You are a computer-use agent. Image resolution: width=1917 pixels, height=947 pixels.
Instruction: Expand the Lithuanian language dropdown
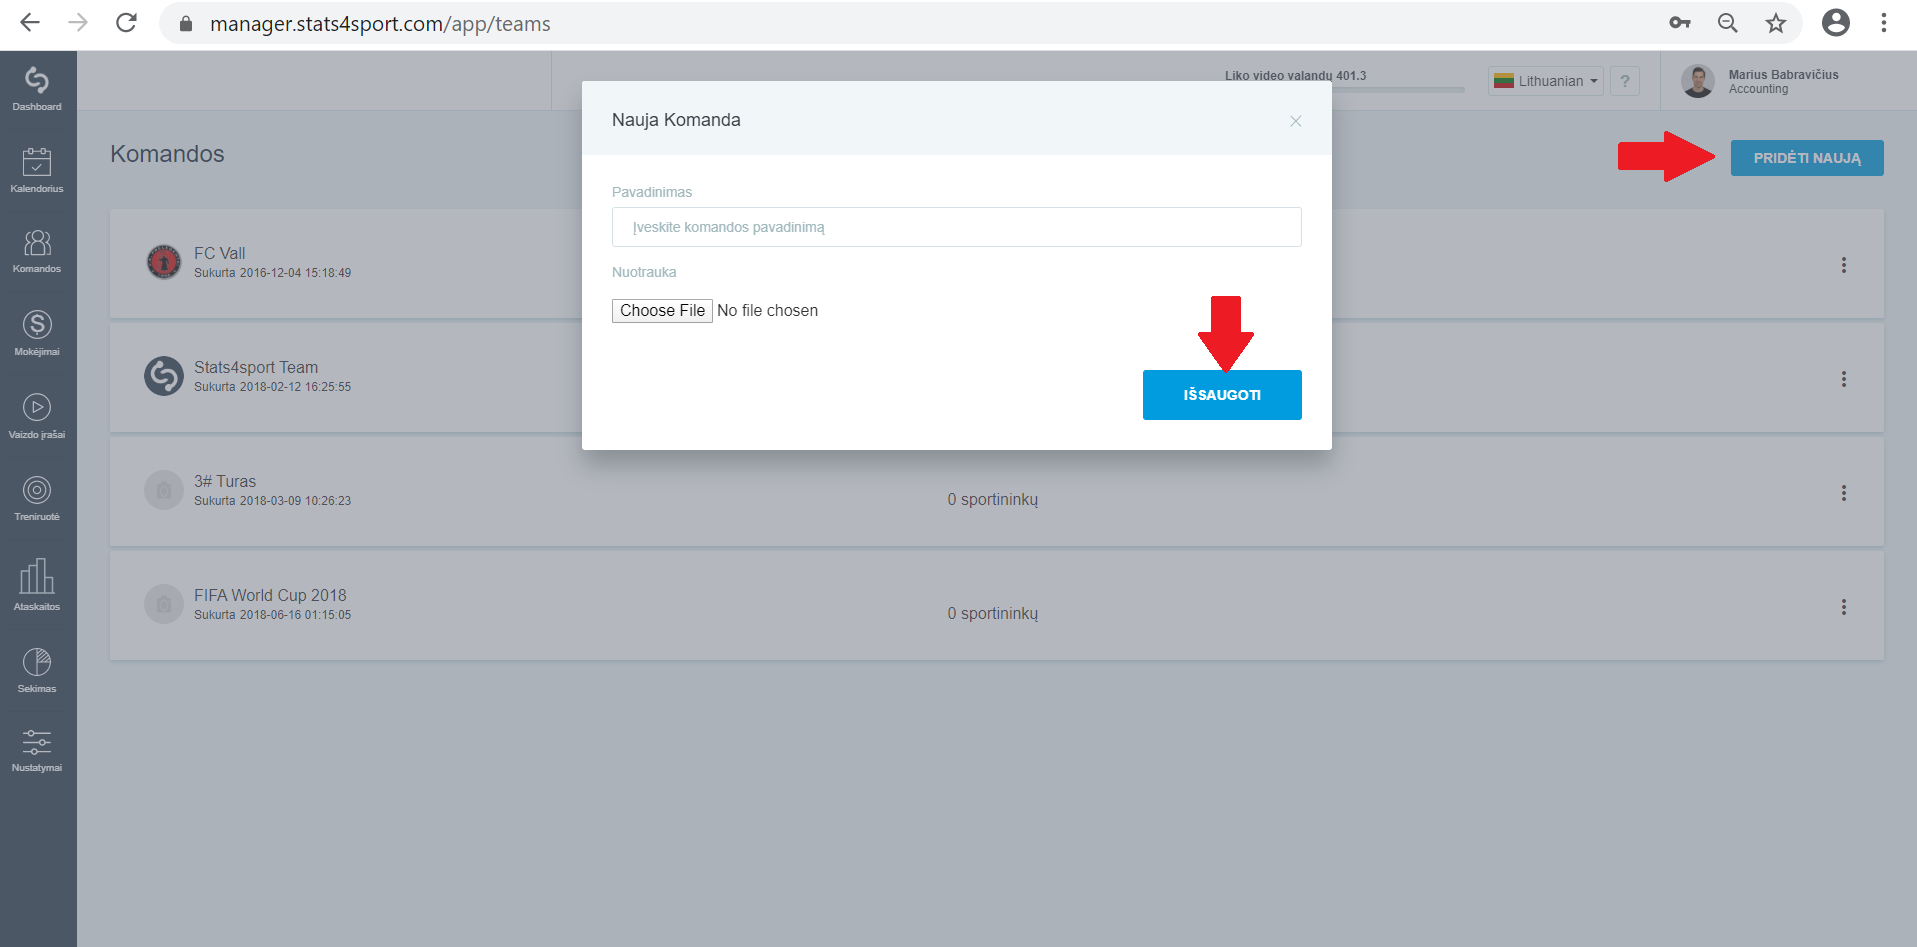(x=1546, y=81)
